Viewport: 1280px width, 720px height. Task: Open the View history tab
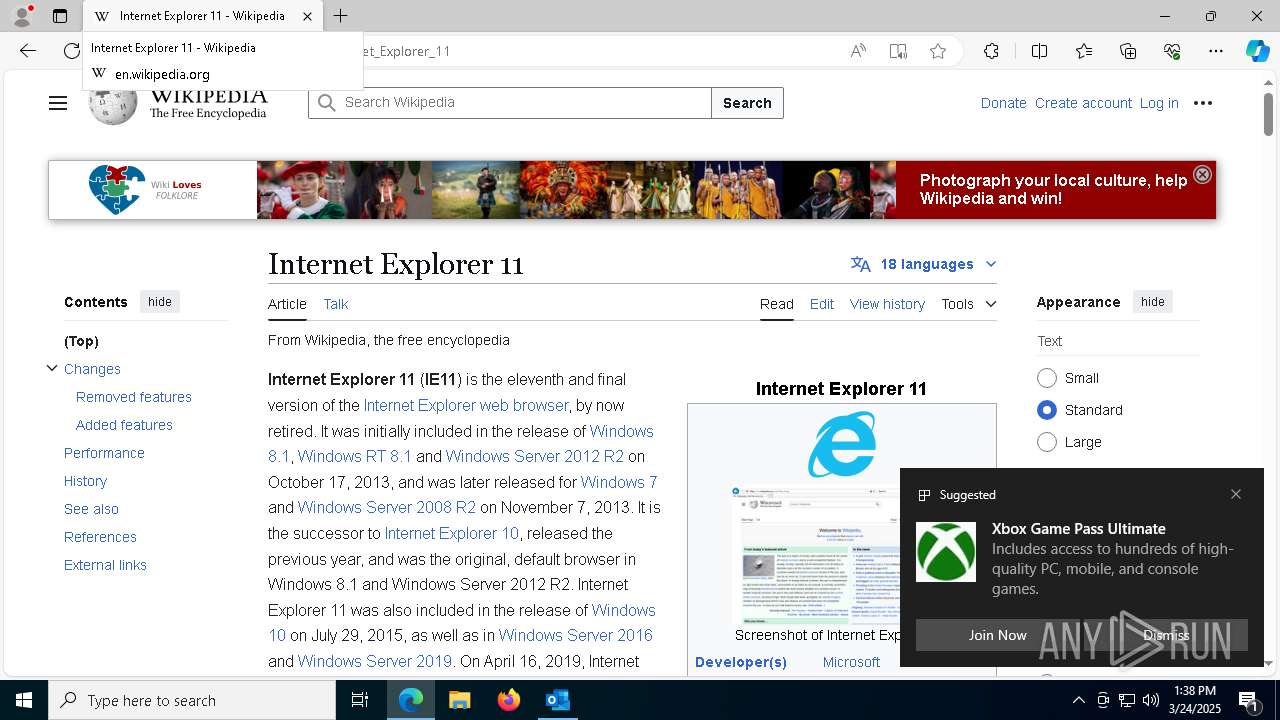[887, 304]
